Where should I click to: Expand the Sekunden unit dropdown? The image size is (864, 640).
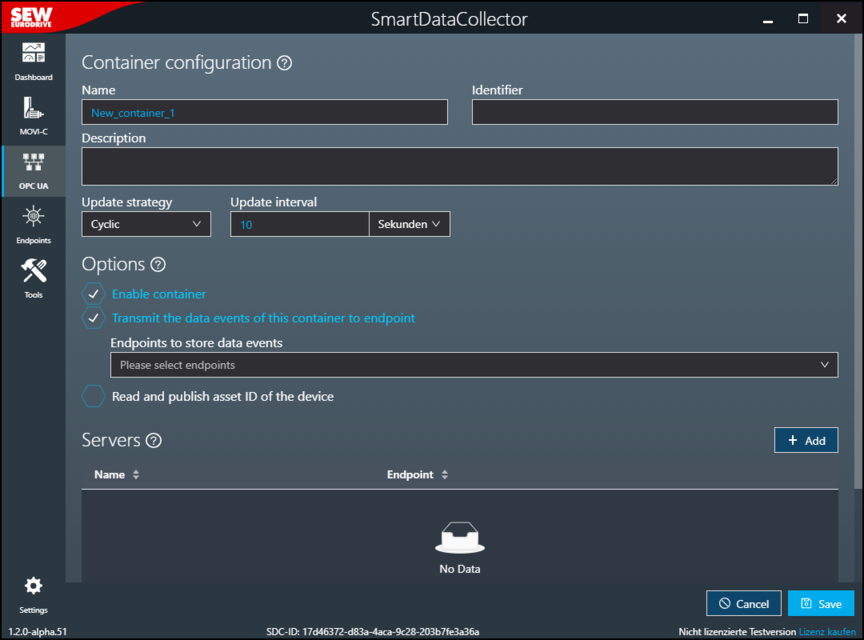pyautogui.click(x=409, y=225)
